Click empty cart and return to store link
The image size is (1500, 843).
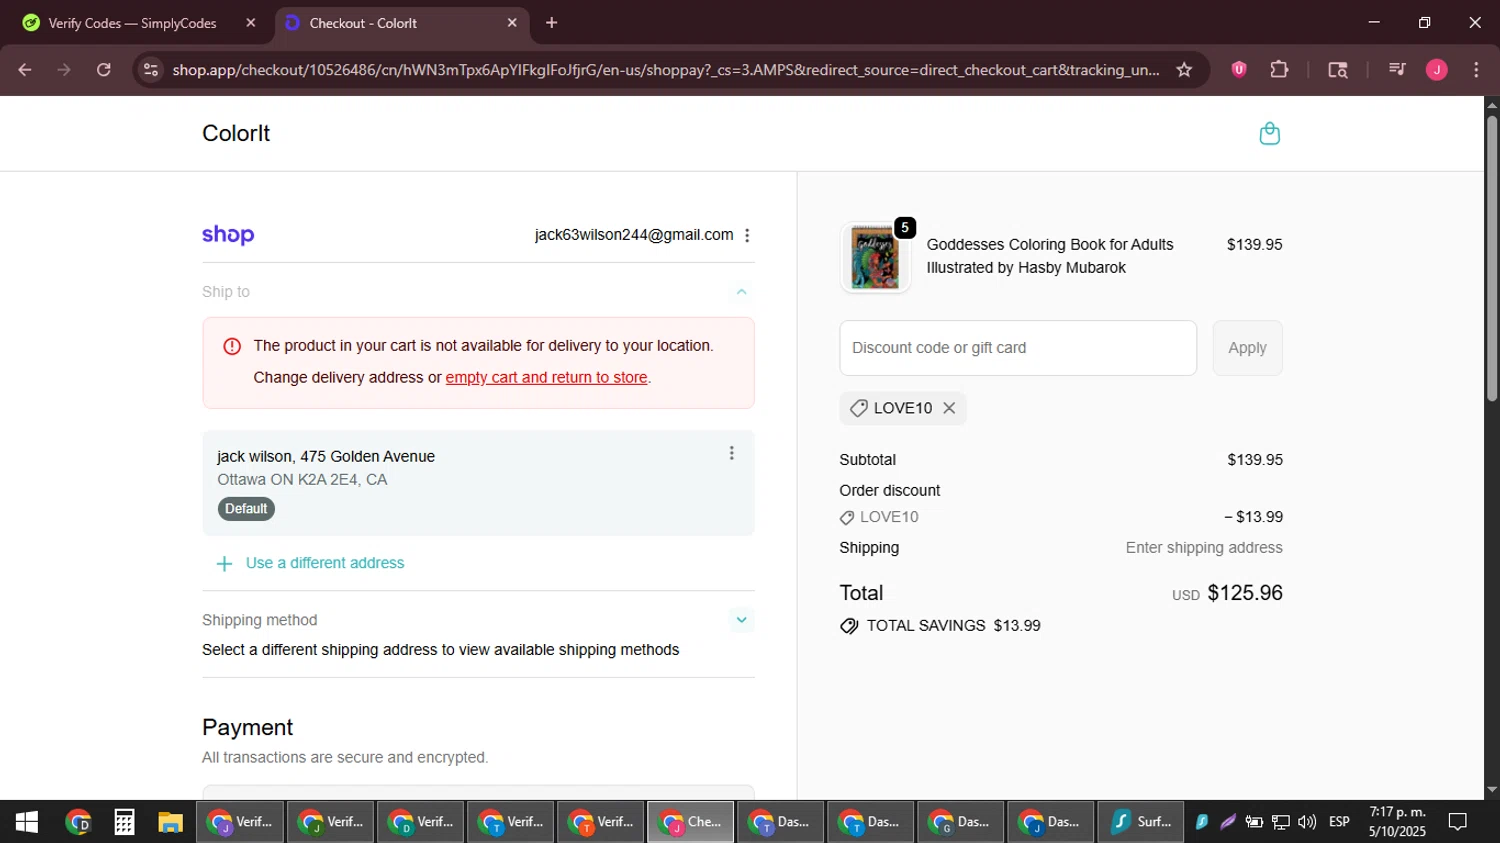point(546,378)
